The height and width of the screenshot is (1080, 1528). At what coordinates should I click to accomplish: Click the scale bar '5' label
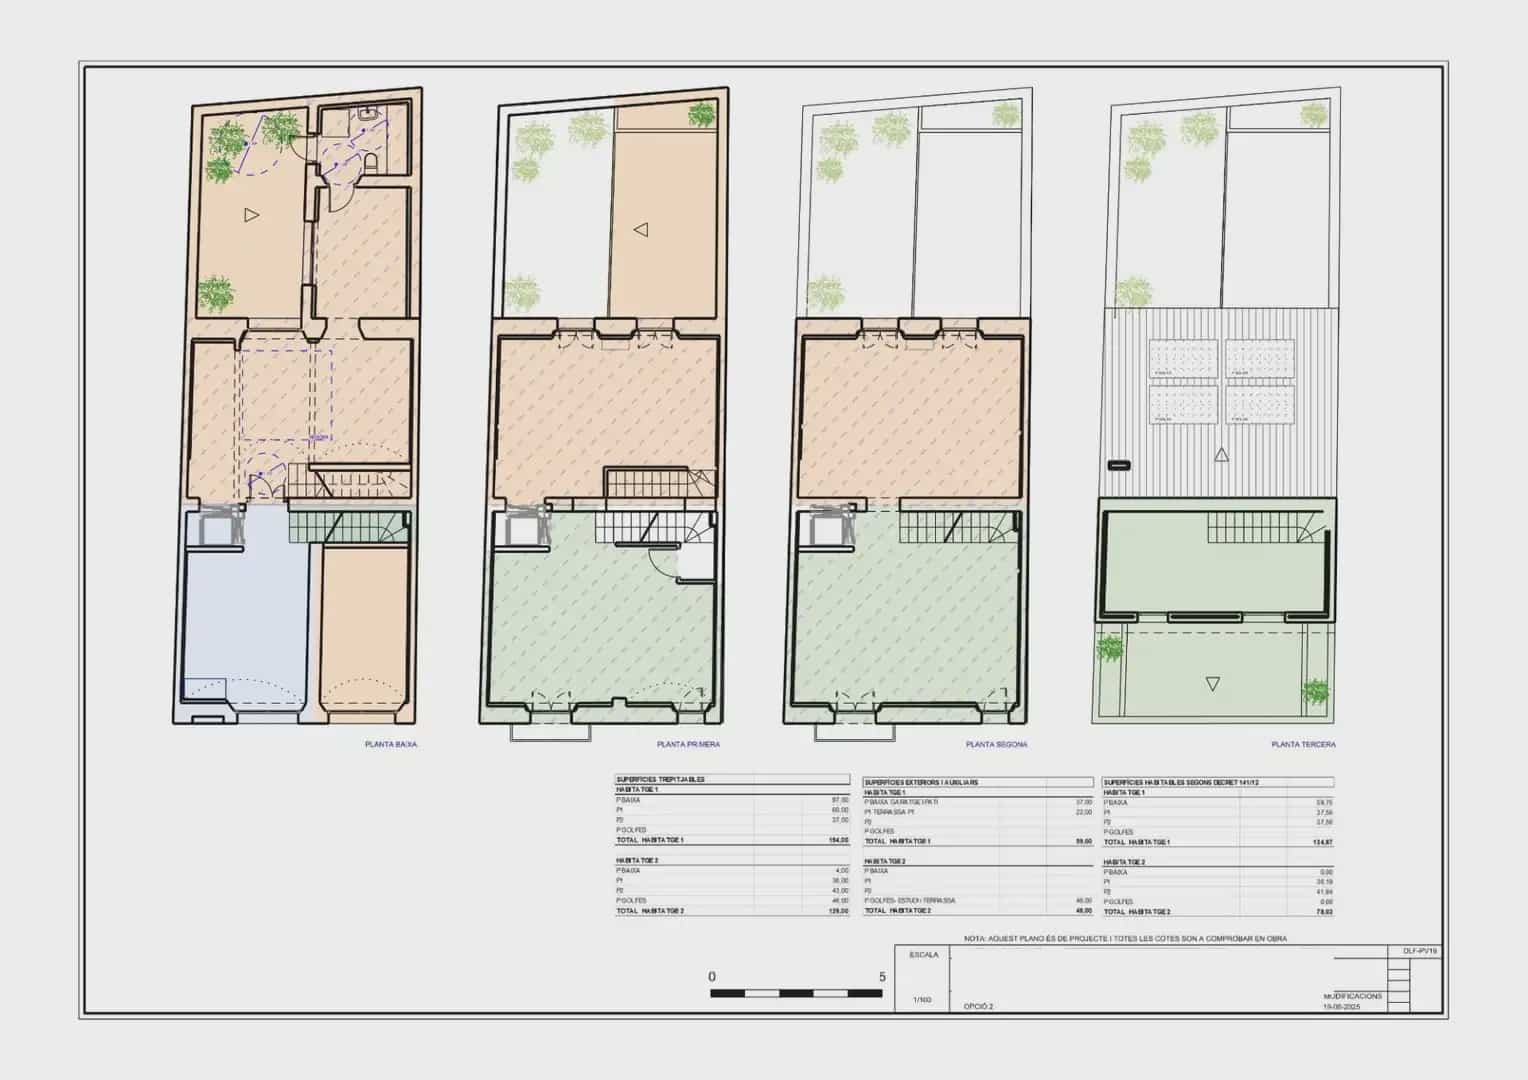(882, 977)
